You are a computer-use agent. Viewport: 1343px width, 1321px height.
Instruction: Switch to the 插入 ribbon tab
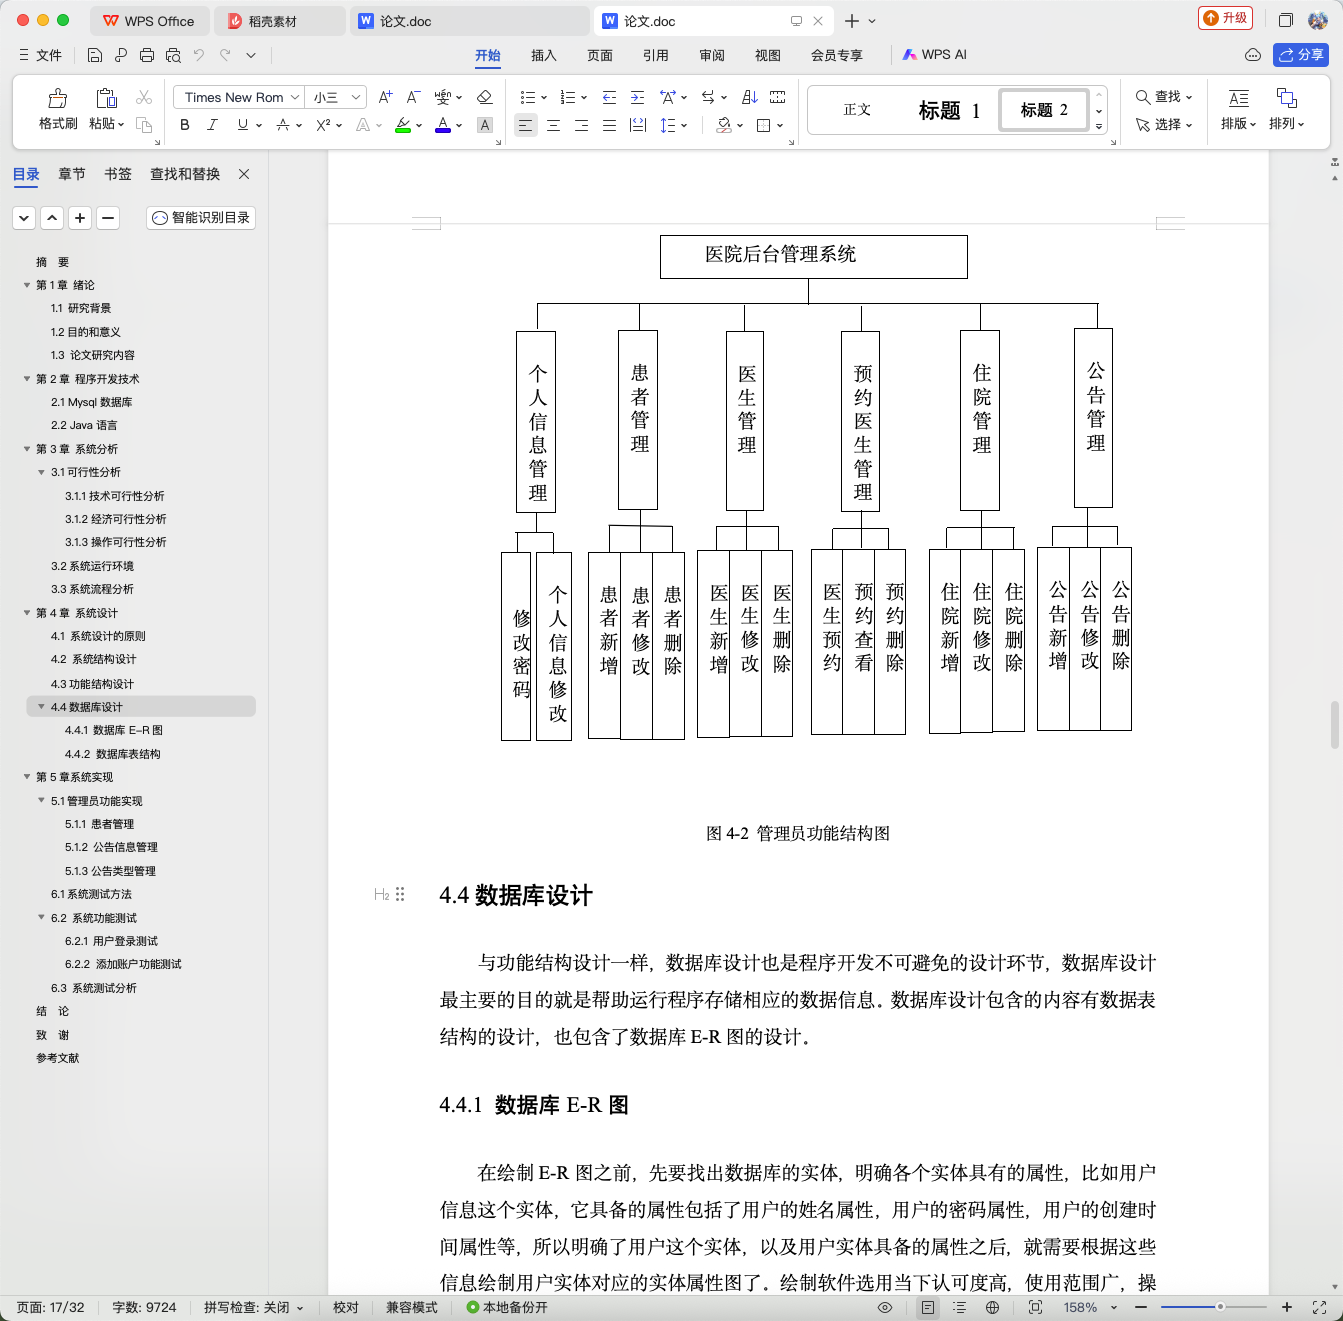pyautogui.click(x=544, y=55)
